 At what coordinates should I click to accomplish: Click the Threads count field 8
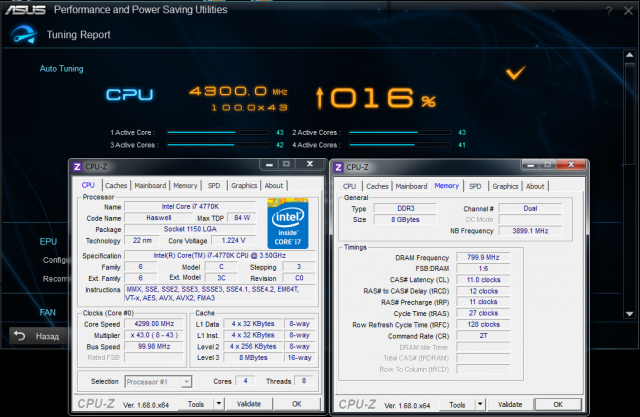pos(304,381)
